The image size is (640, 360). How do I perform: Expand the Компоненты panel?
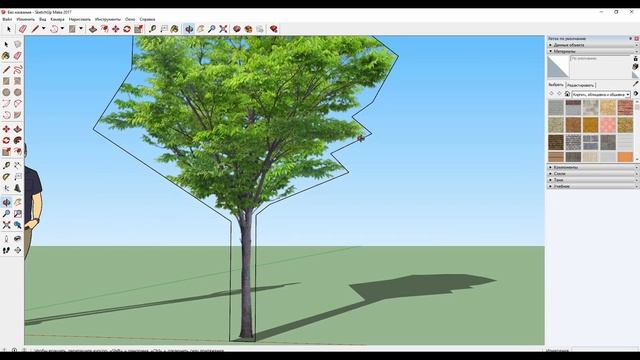pyautogui.click(x=593, y=167)
